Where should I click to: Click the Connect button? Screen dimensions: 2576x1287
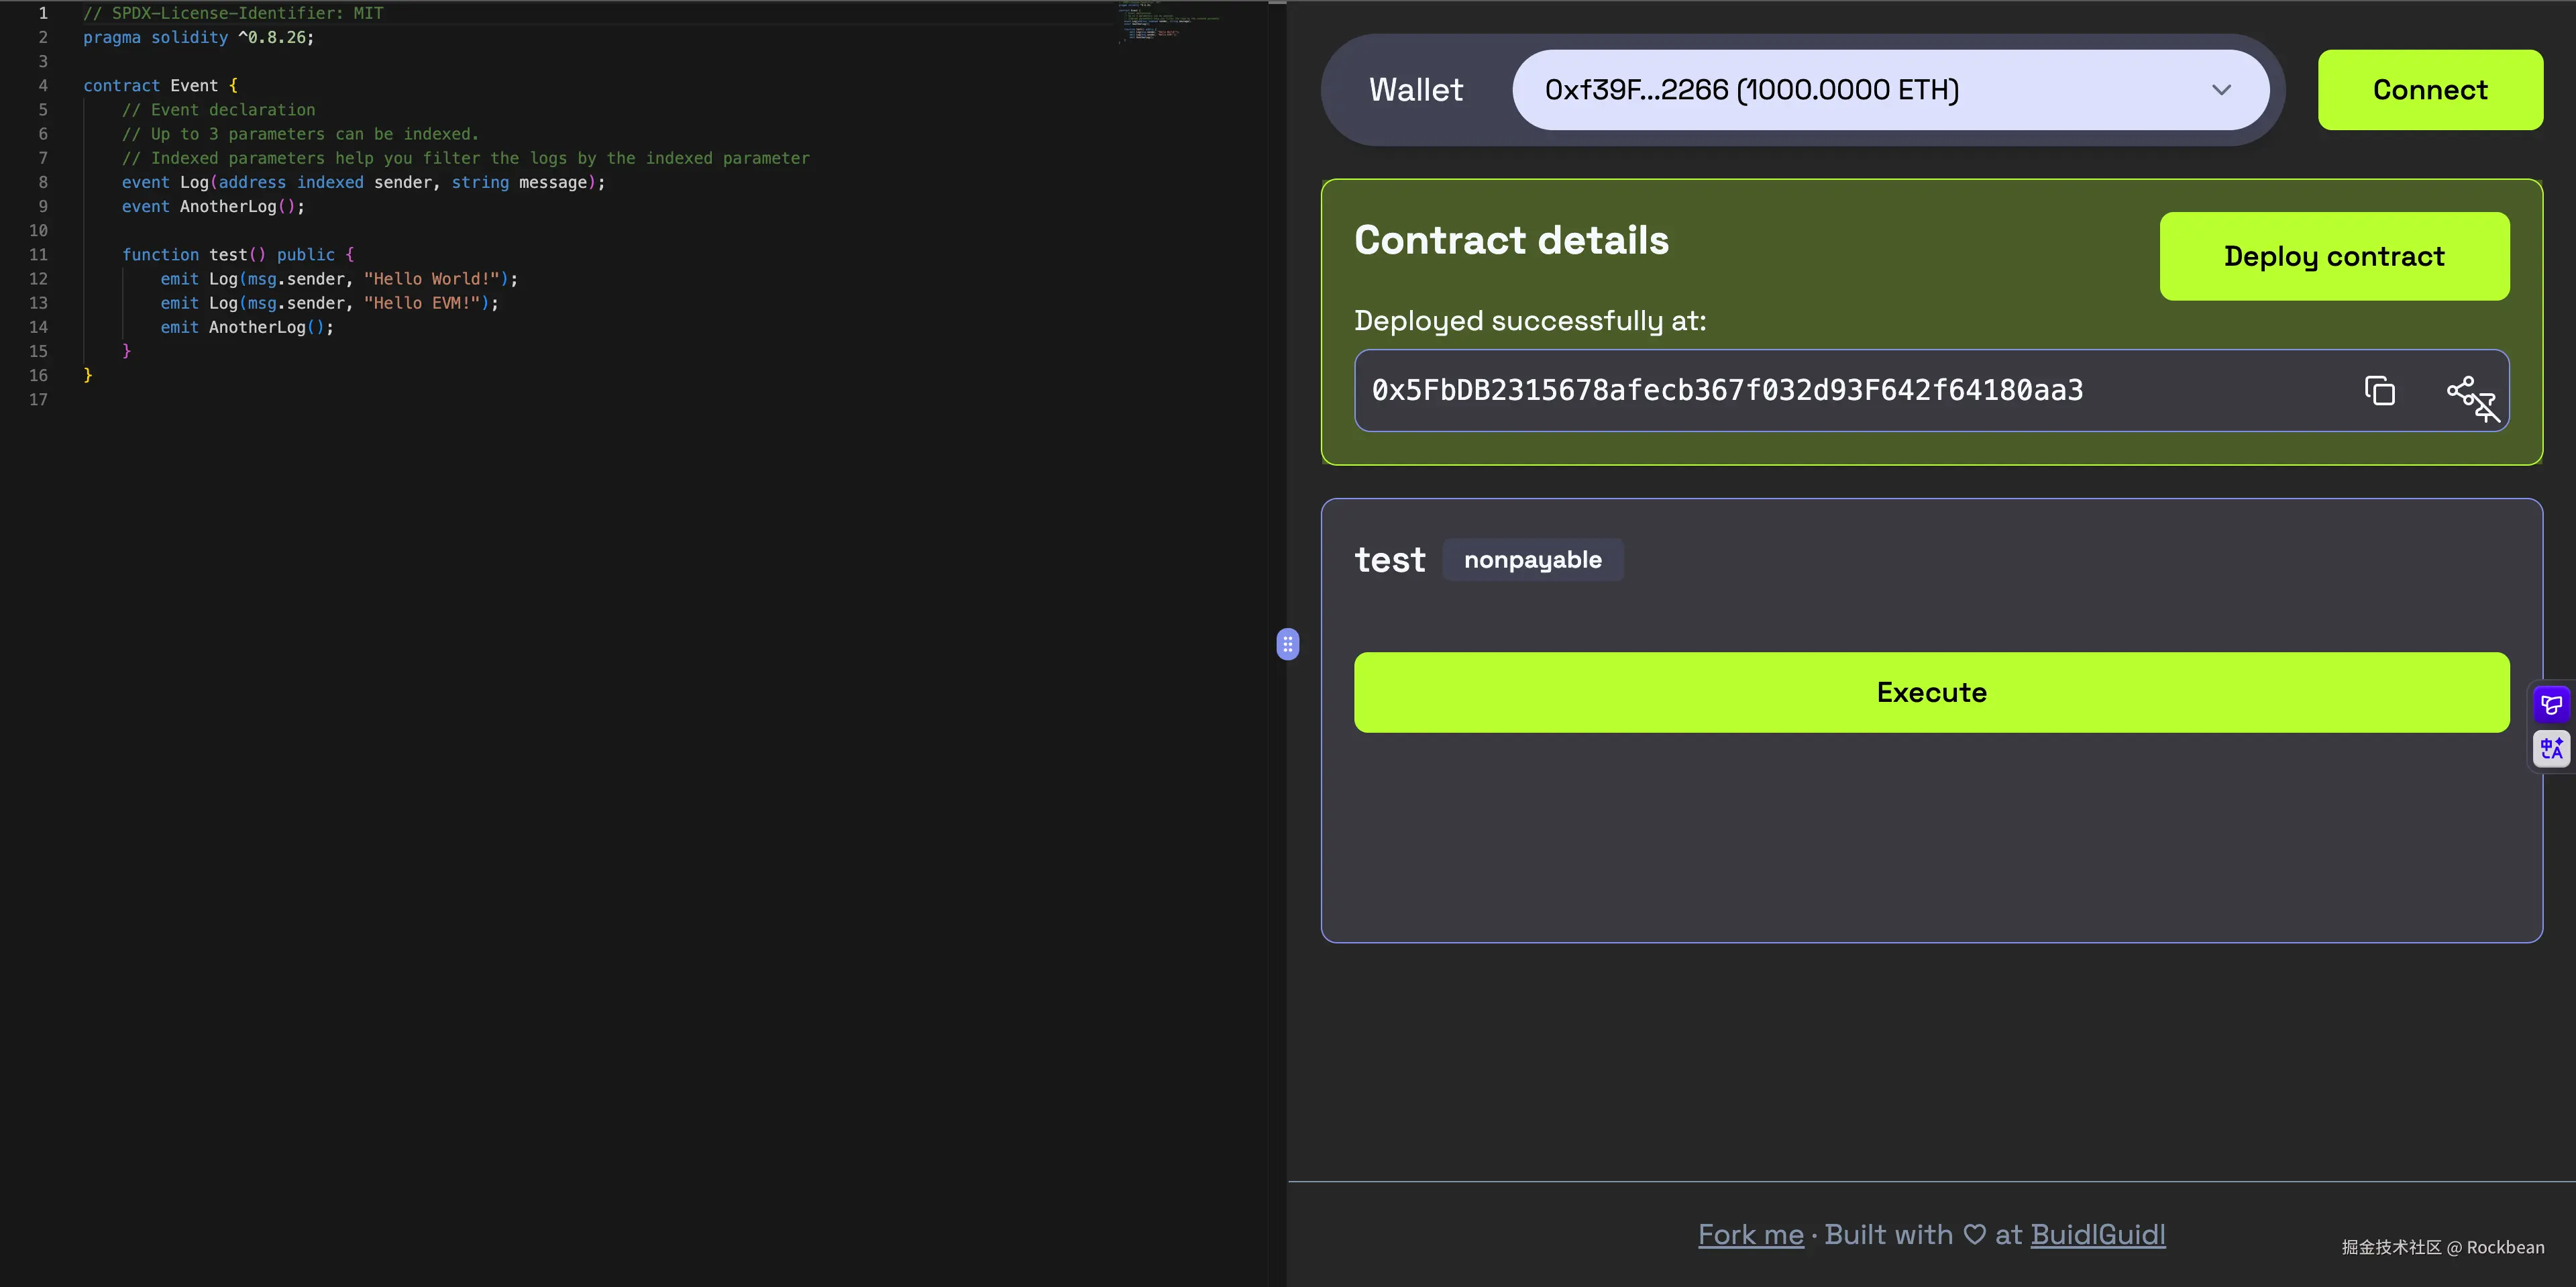[2430, 89]
